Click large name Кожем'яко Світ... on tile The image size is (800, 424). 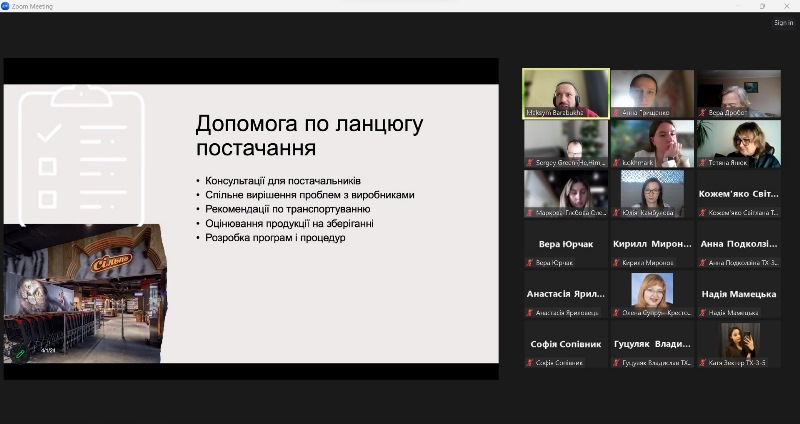(739, 194)
